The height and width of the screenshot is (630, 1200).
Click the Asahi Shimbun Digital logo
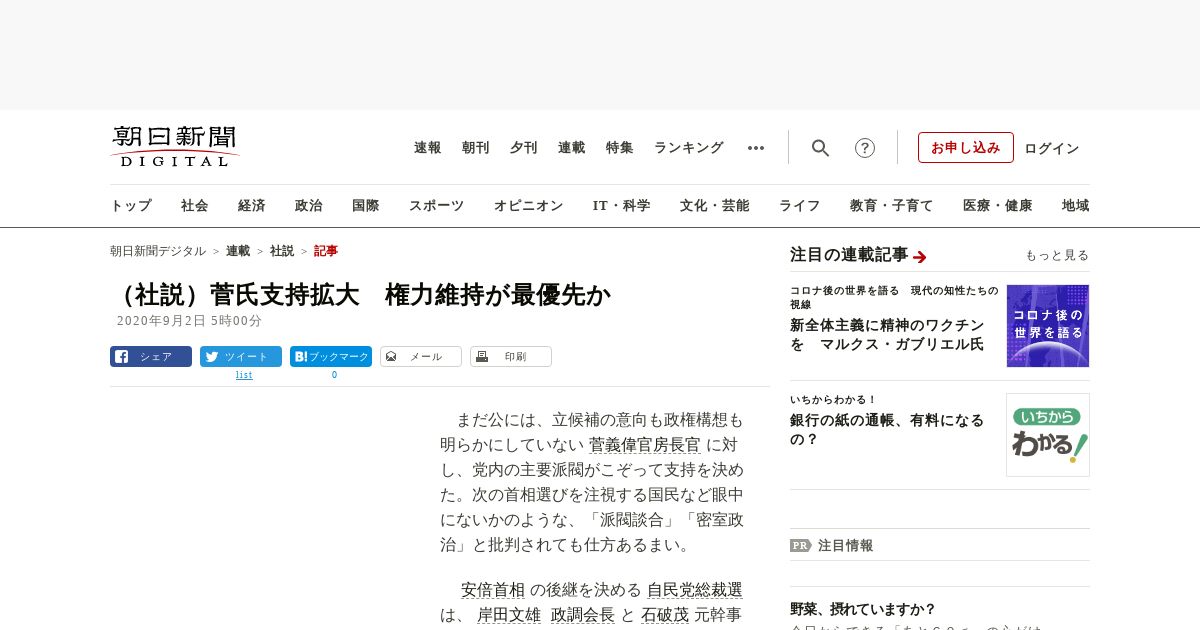click(175, 146)
